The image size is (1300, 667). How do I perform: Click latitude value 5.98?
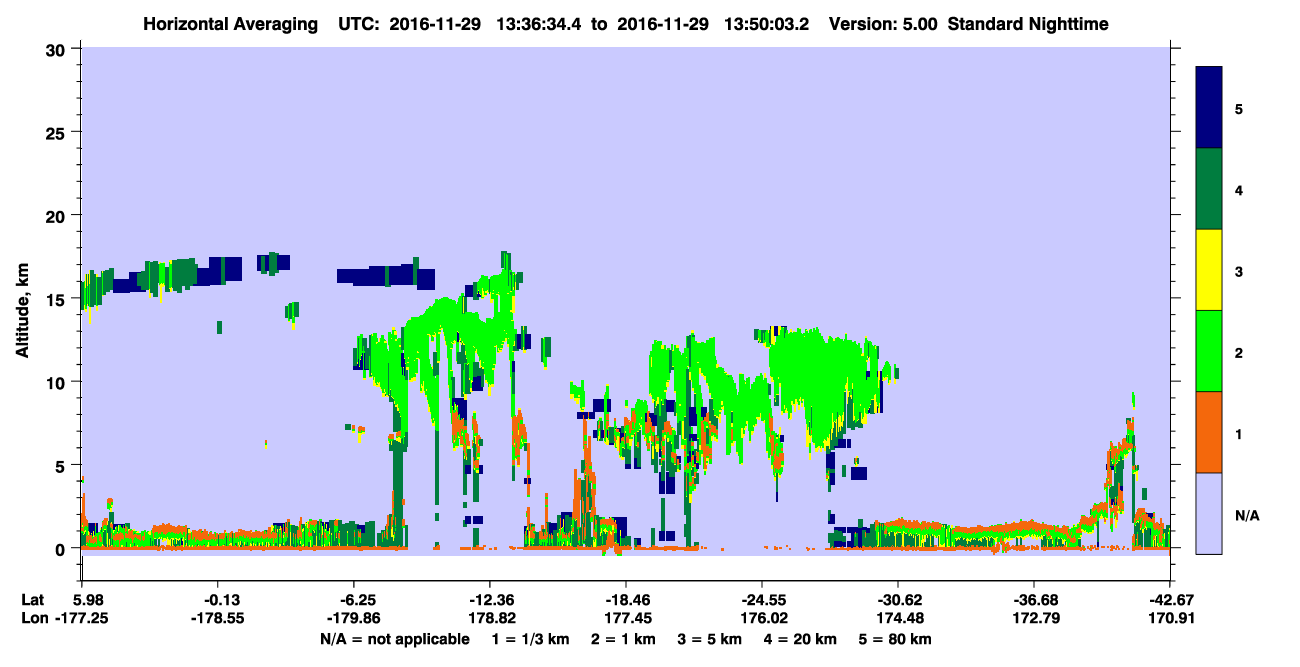point(82,599)
